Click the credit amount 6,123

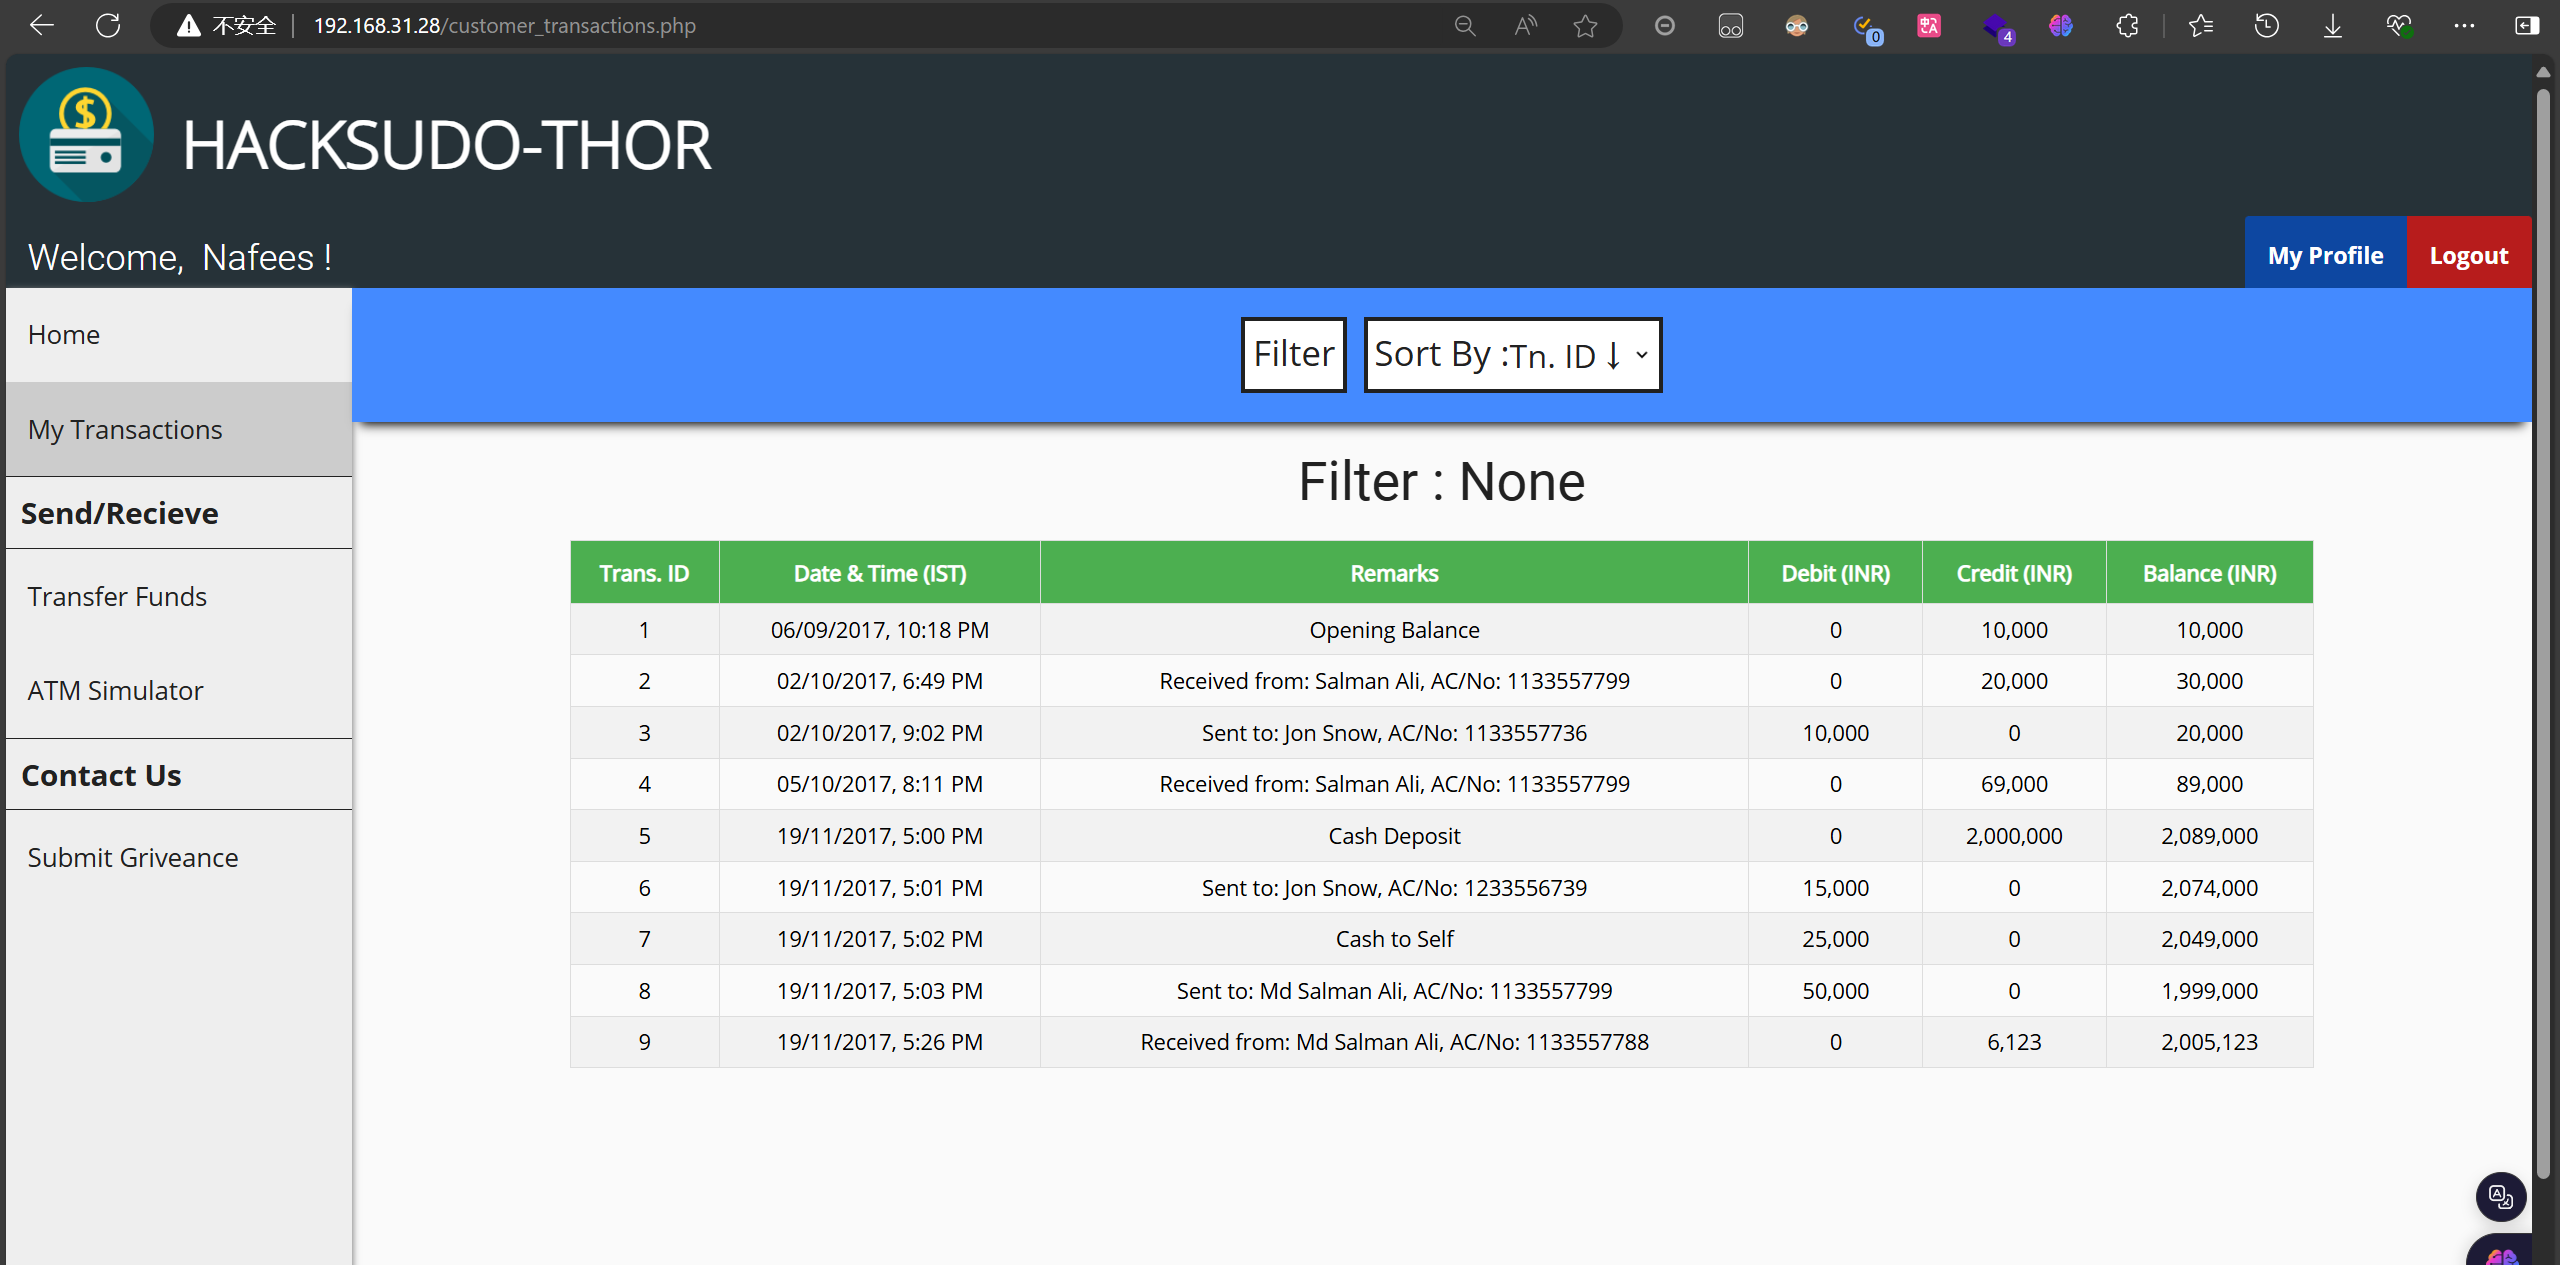(2014, 1042)
